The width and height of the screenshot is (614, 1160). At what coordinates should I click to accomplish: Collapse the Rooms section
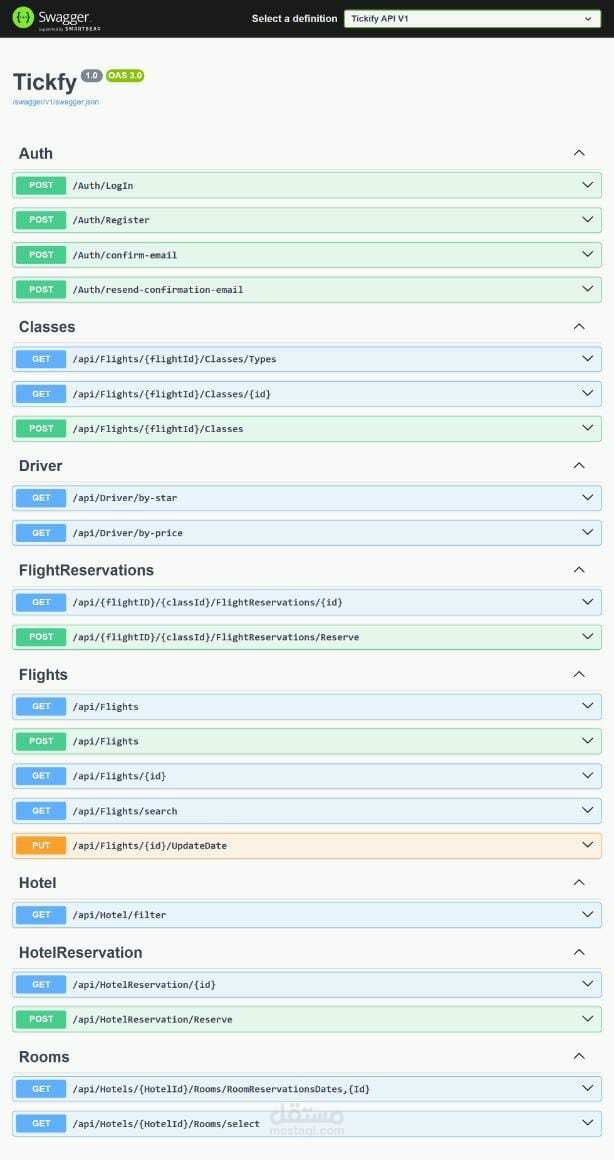579,1056
